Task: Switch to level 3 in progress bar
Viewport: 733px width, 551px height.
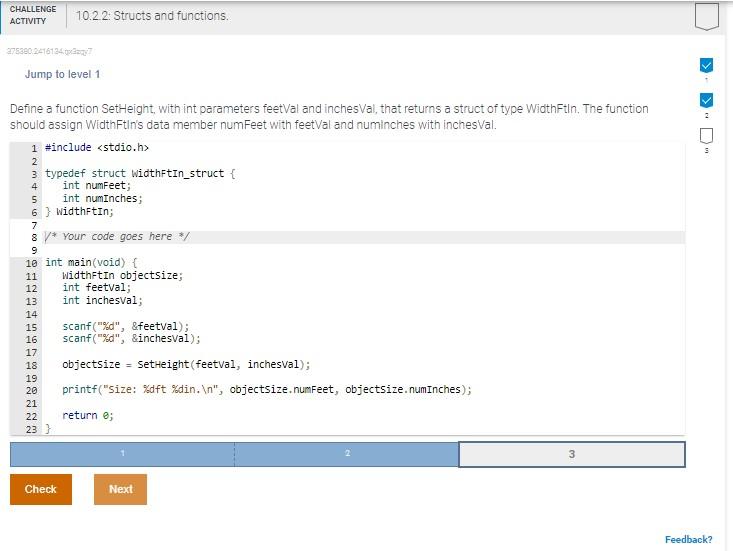Action: [572, 454]
